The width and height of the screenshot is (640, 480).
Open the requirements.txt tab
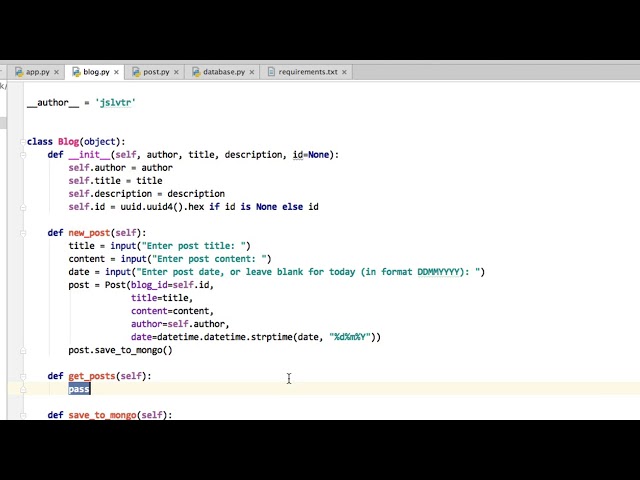pyautogui.click(x=307, y=72)
